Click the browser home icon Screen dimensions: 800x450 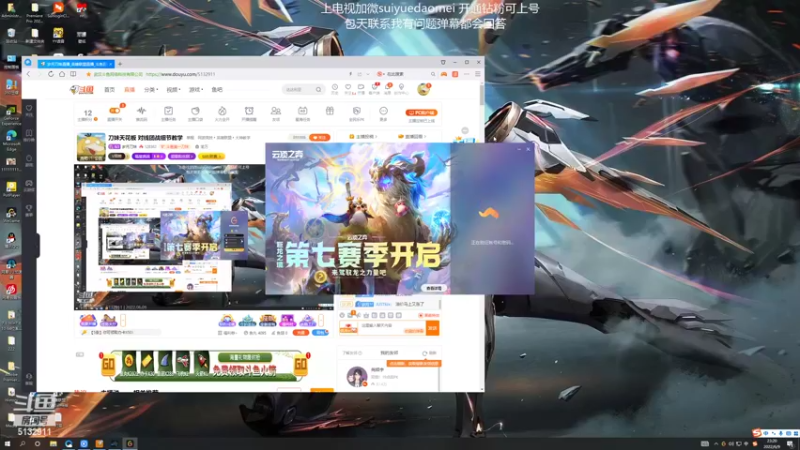[62, 74]
